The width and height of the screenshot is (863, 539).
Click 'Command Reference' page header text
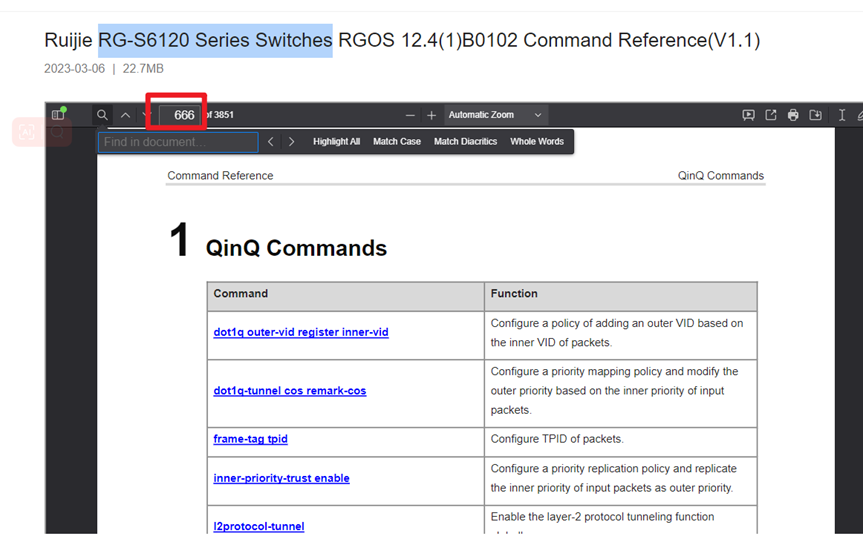(220, 176)
